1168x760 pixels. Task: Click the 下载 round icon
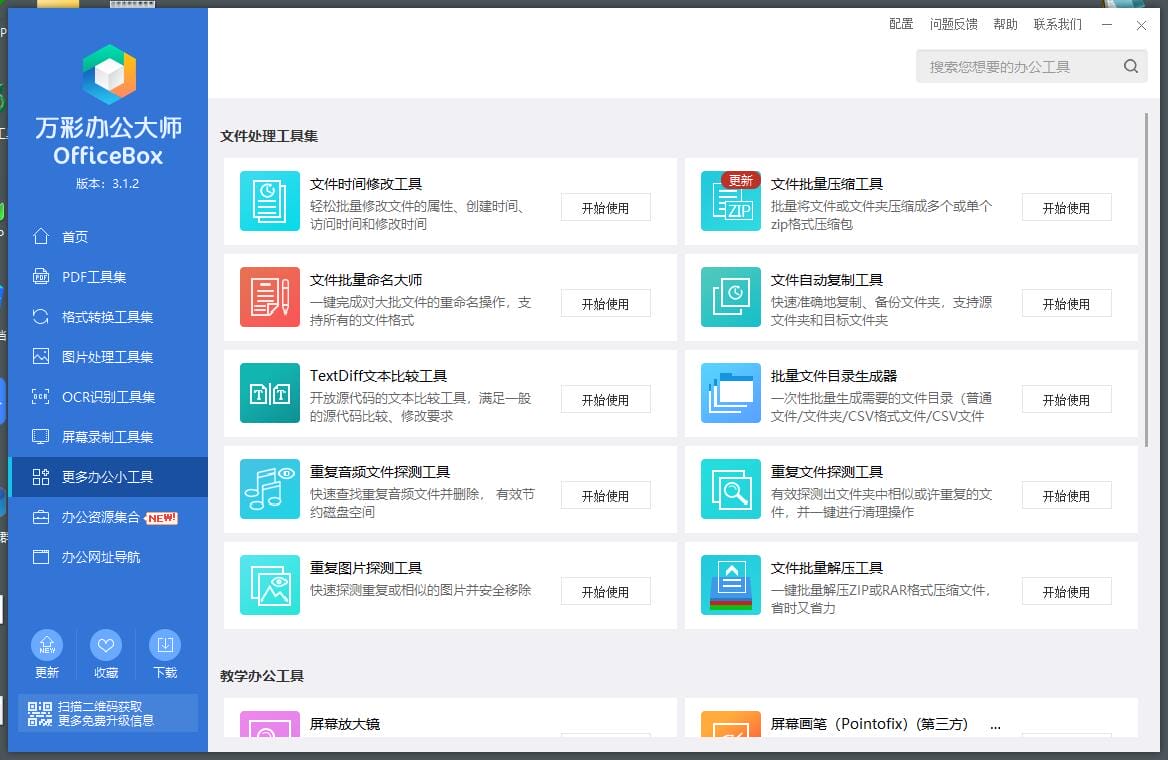(165, 645)
